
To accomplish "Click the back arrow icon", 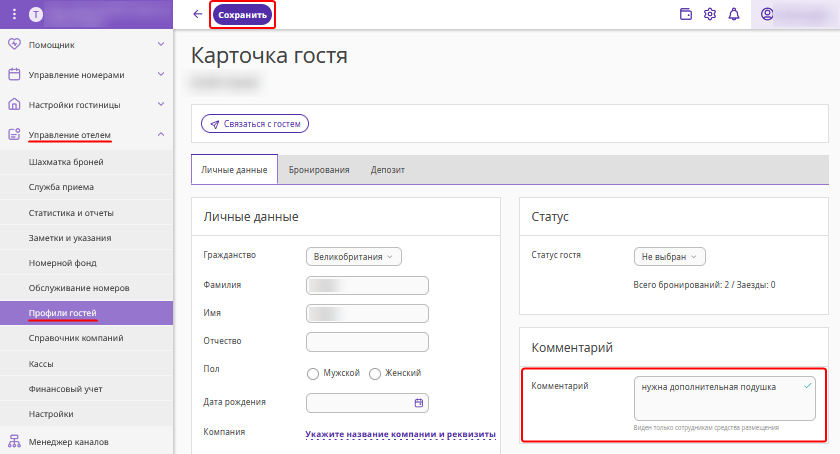I will point(197,14).
